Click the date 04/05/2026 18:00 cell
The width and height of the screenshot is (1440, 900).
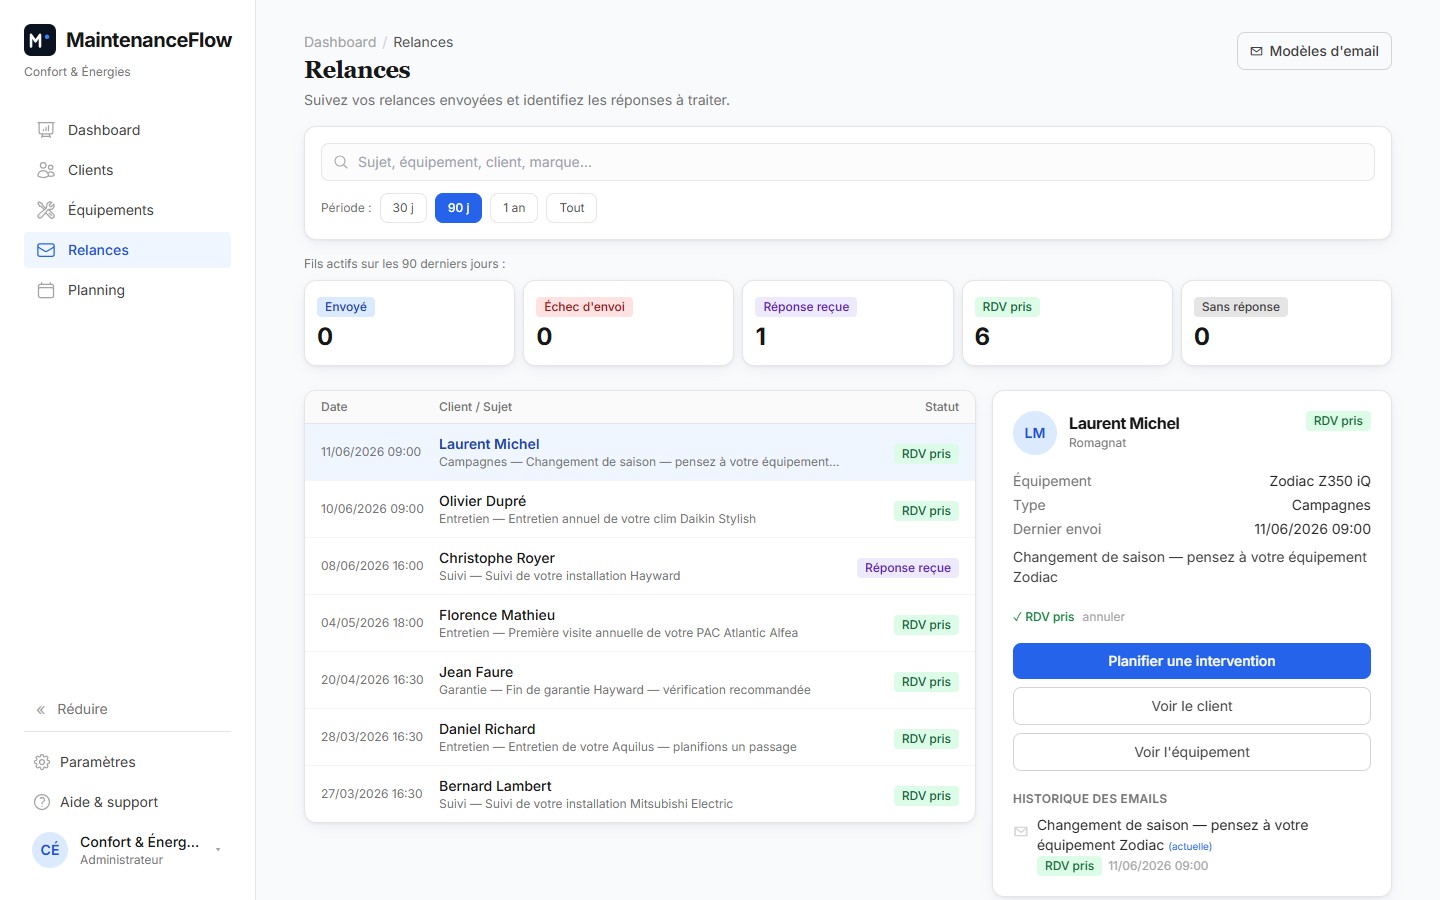[x=372, y=623]
